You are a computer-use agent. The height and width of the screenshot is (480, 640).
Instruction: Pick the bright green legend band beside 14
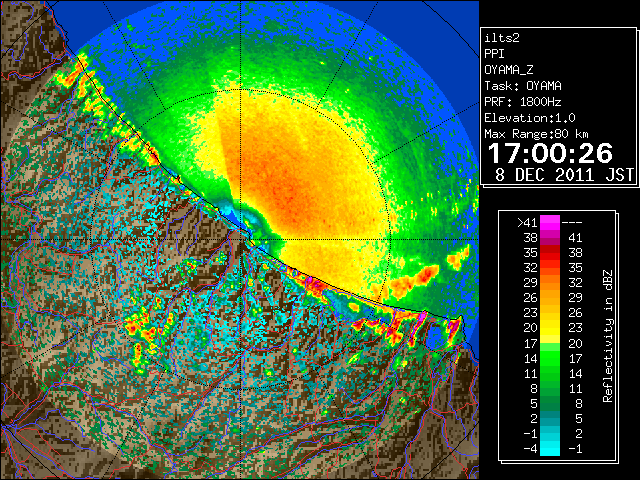(550, 358)
